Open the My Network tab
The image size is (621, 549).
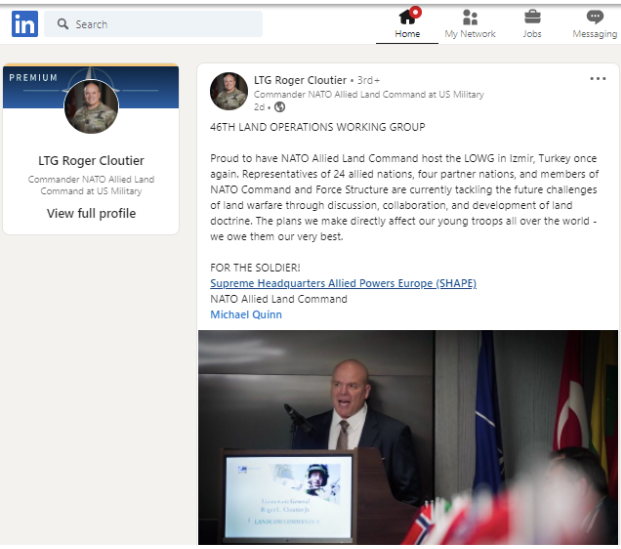click(470, 24)
